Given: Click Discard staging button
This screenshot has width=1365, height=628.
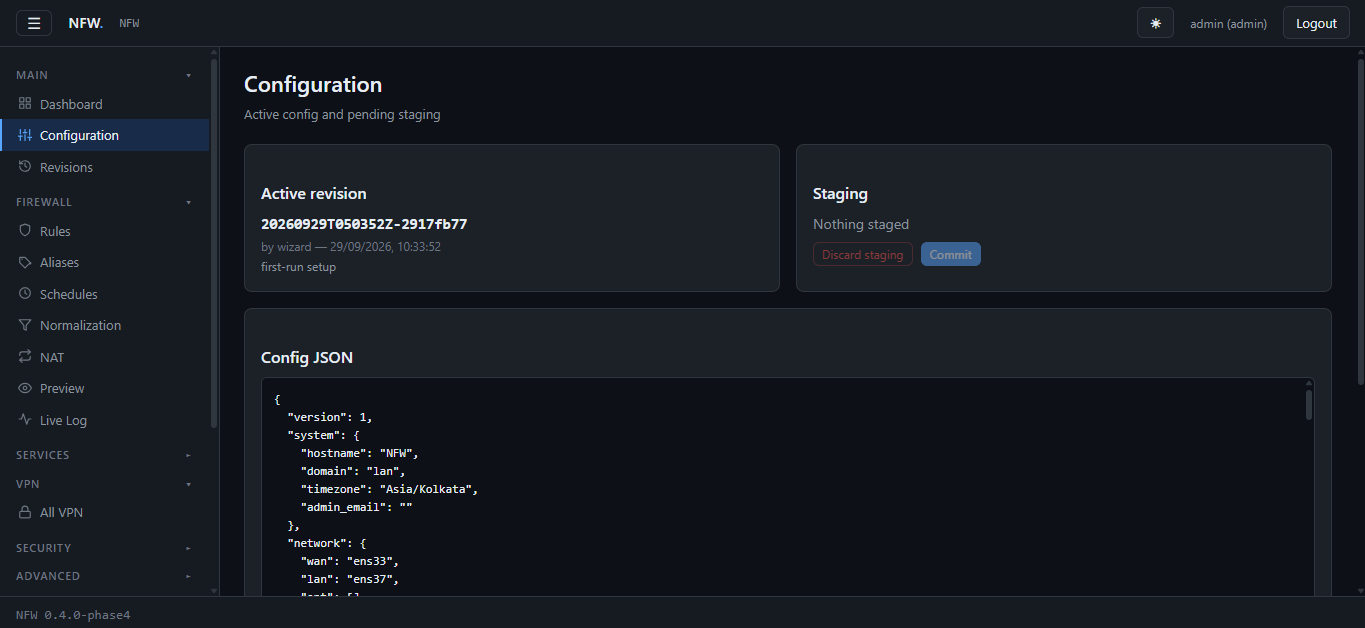Looking at the screenshot, I should click(x=862, y=255).
